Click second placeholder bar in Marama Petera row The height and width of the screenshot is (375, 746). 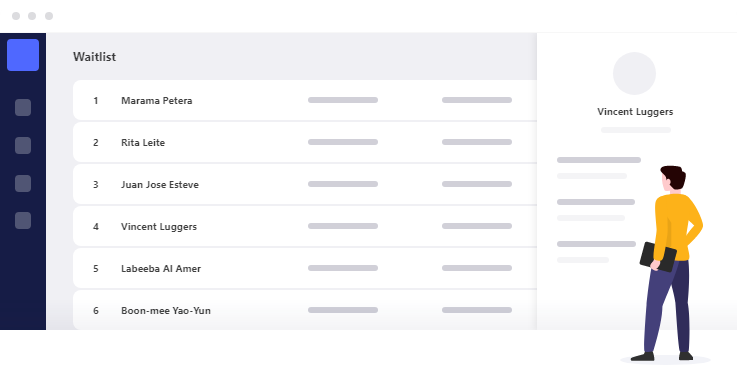tap(477, 100)
